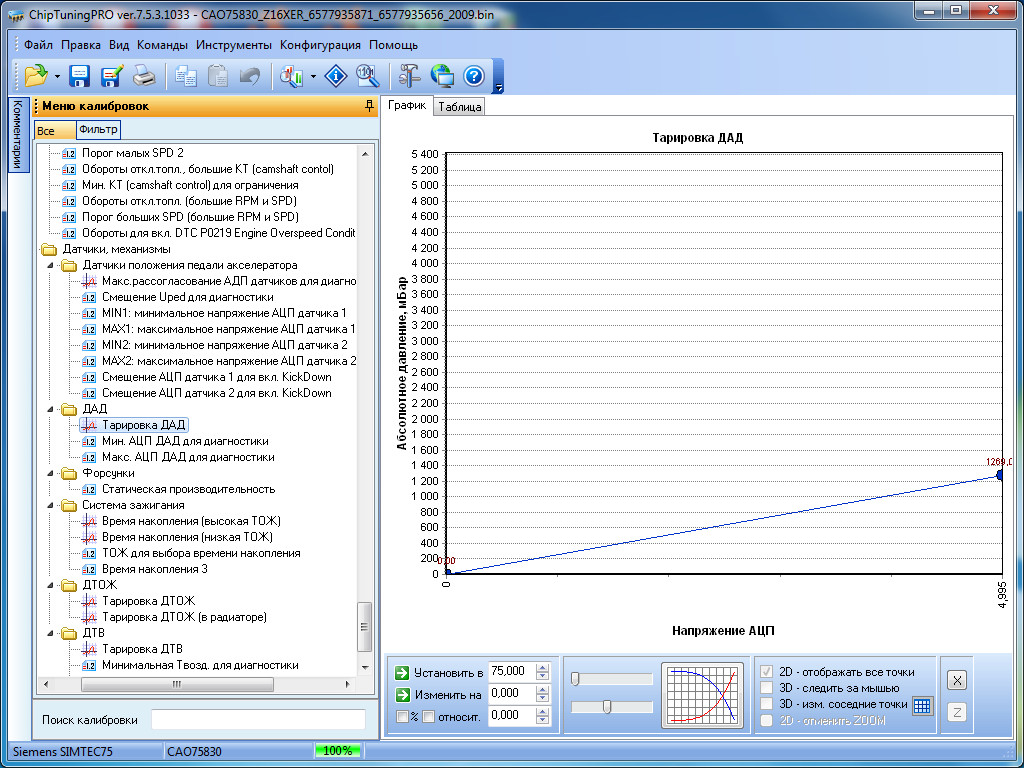Image resolution: width=1024 pixels, height=768 pixels.
Task: Switch to the 'Таблица' tab
Action: click(460, 107)
